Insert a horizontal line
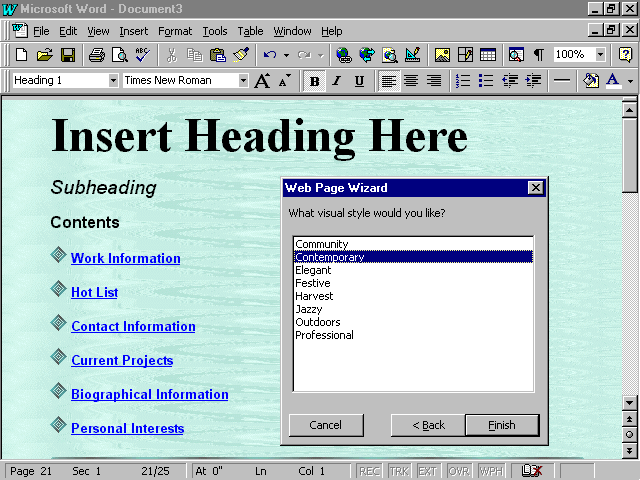Screen dimensions: 640x480 point(562,80)
